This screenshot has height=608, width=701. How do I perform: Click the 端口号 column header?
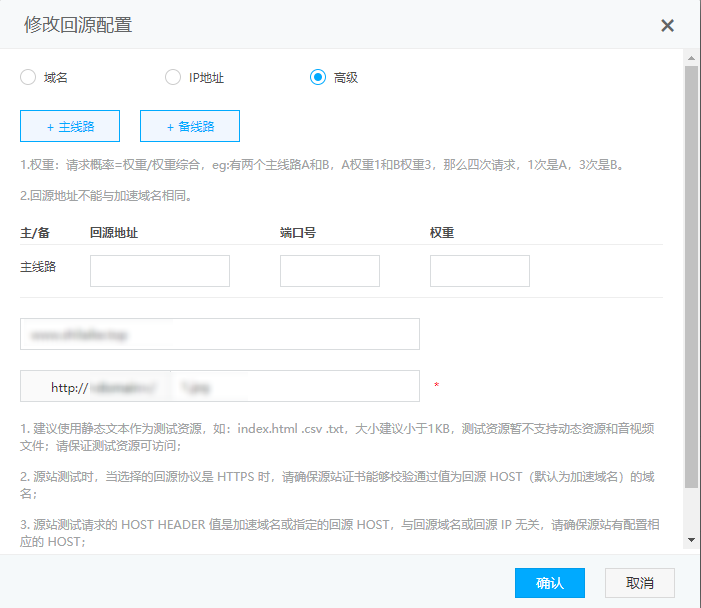[x=299, y=232]
